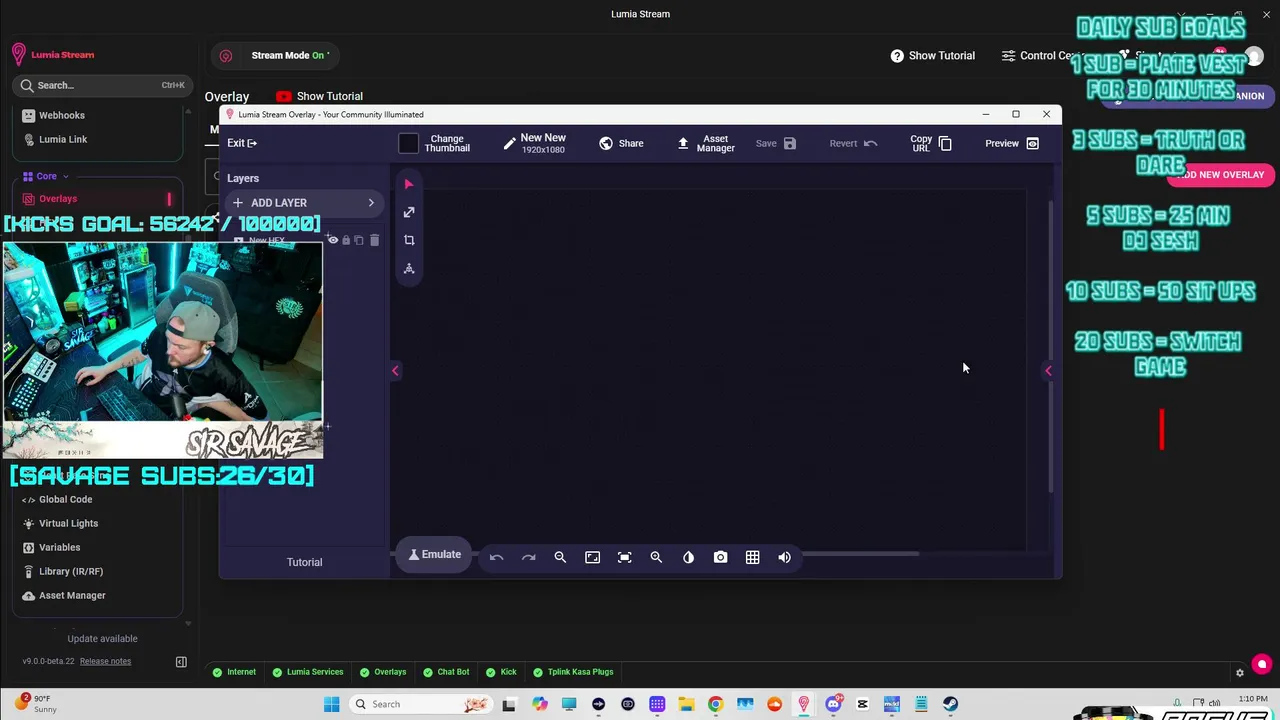Open settings gear in status bar

coord(1240,672)
